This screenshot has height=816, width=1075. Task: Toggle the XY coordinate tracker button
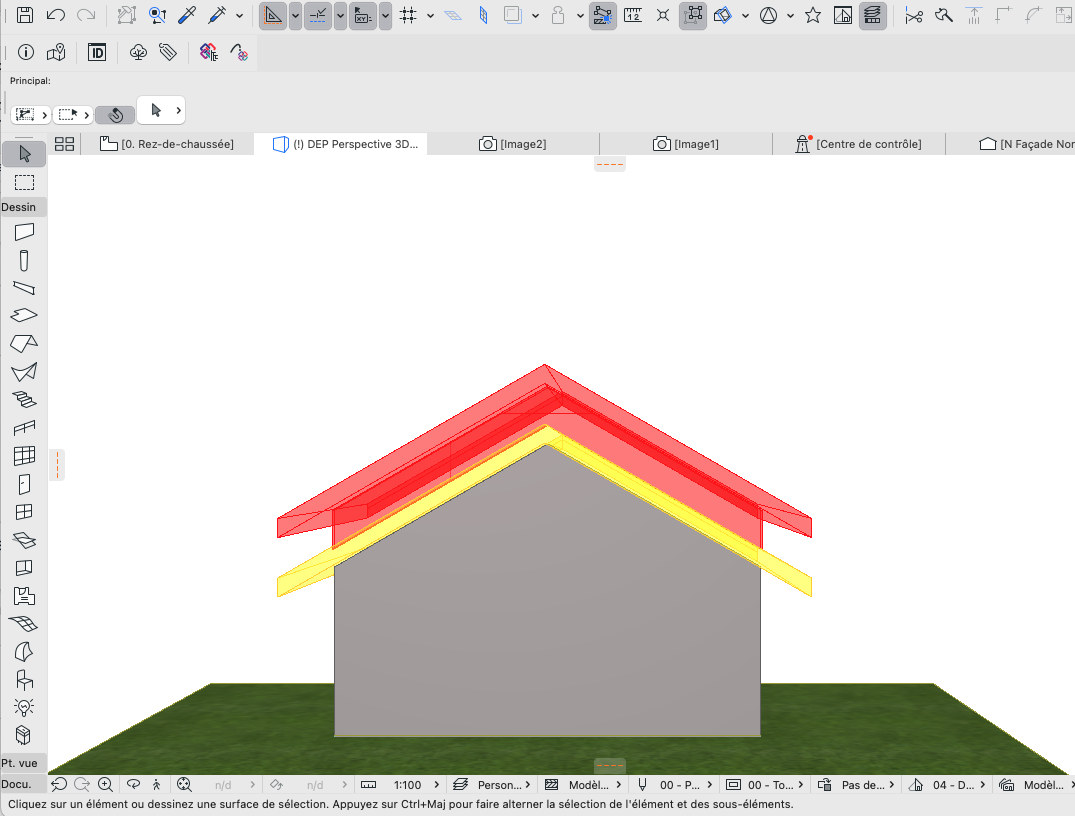(363, 16)
